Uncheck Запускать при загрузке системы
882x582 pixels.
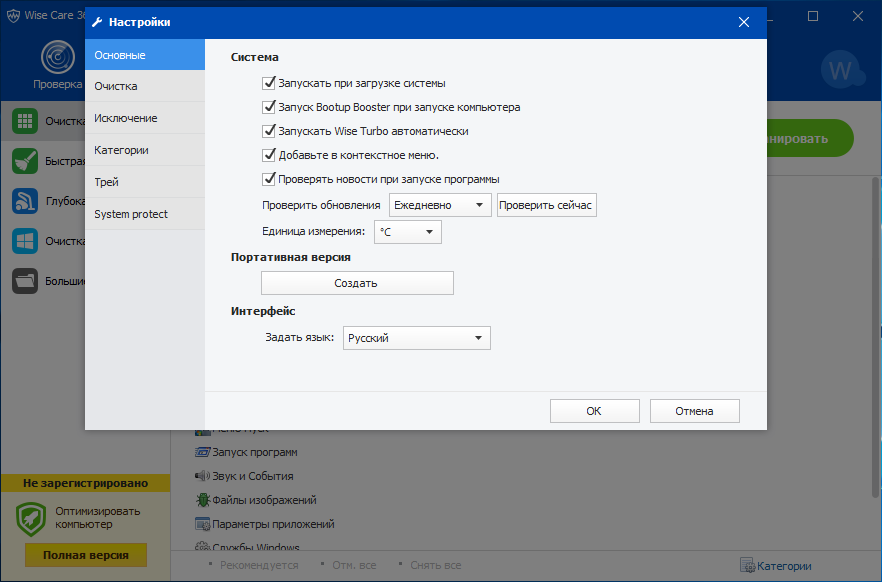269,83
